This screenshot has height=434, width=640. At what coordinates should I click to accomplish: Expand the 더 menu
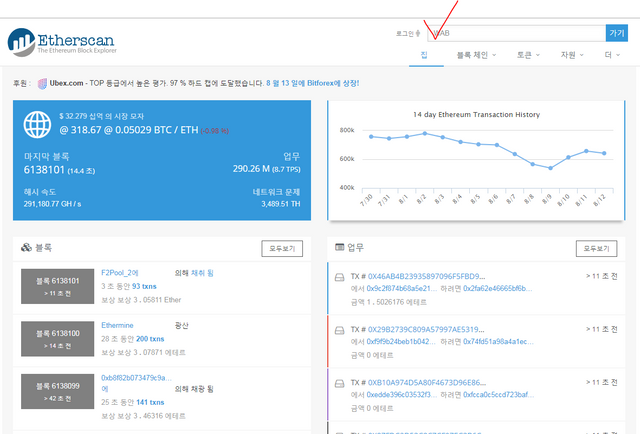point(612,55)
